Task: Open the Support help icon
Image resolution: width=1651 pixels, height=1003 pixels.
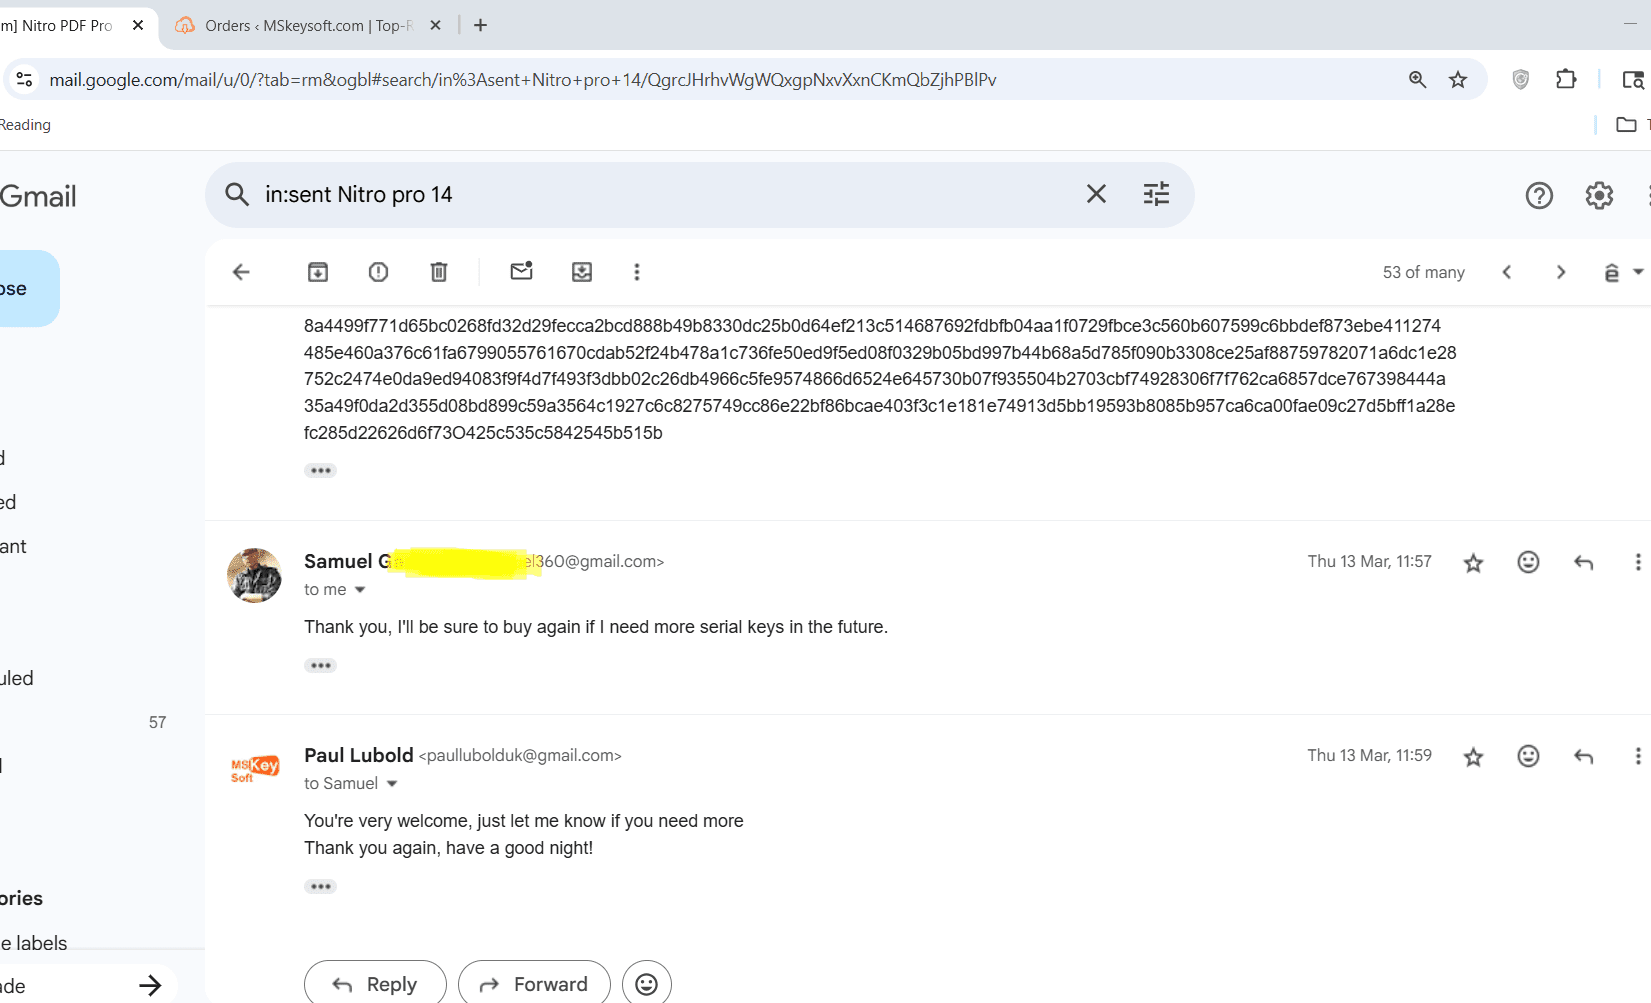Action: point(1539,196)
